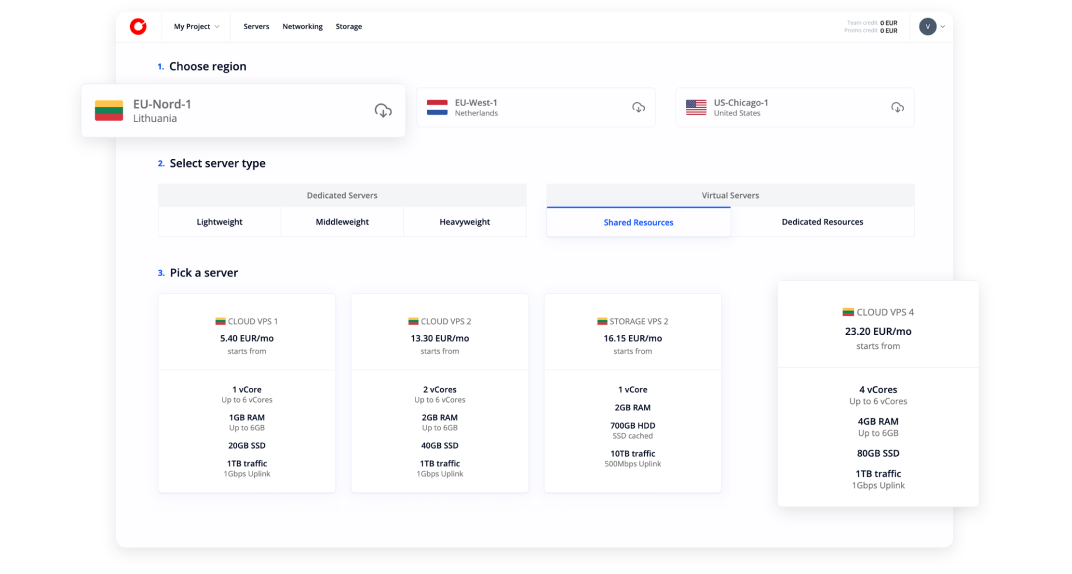Click the Lithuania flag in EU-Nord-1 card
Image resolution: width=1072 pixels, height=574 pixels.
[109, 110]
